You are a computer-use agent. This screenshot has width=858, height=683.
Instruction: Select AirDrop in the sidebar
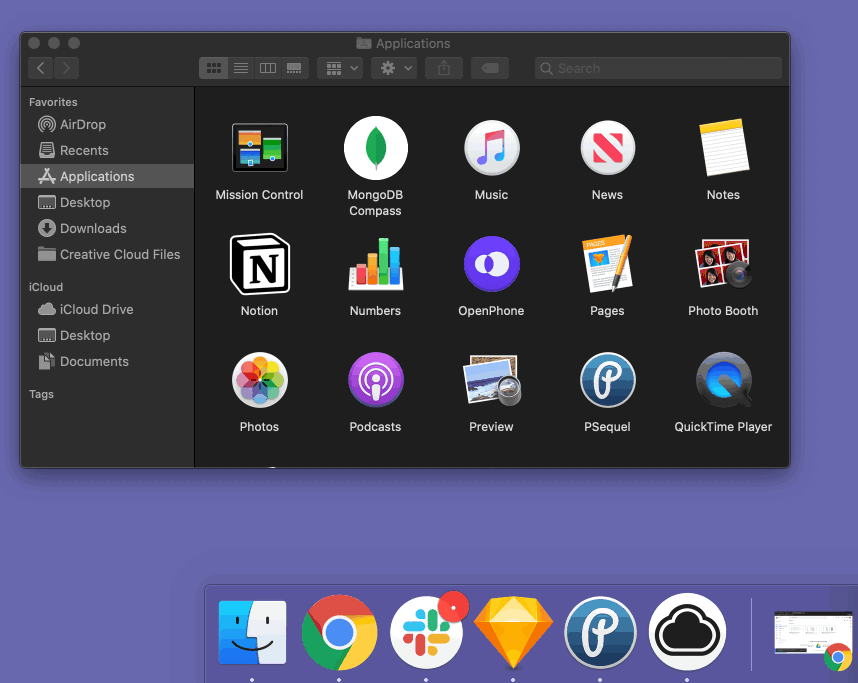107,124
